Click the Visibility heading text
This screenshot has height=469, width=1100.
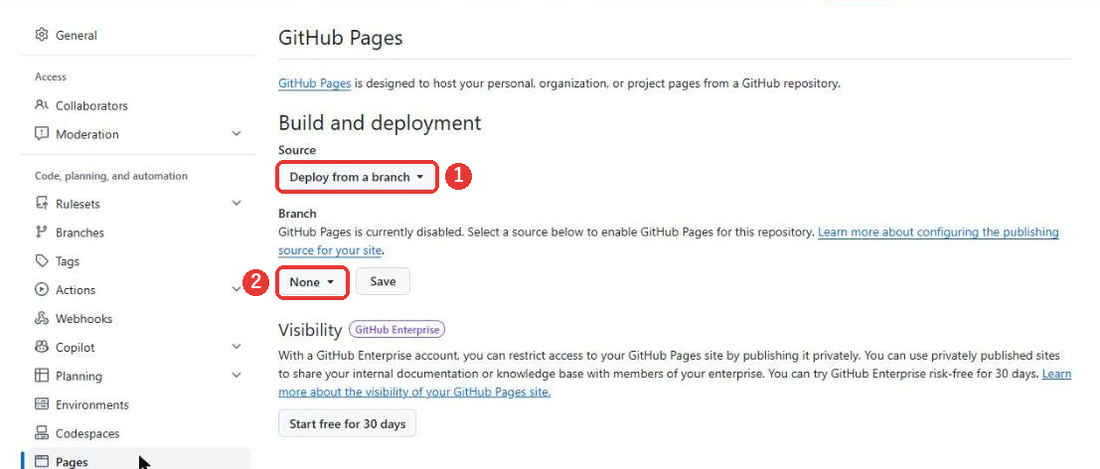coord(310,330)
